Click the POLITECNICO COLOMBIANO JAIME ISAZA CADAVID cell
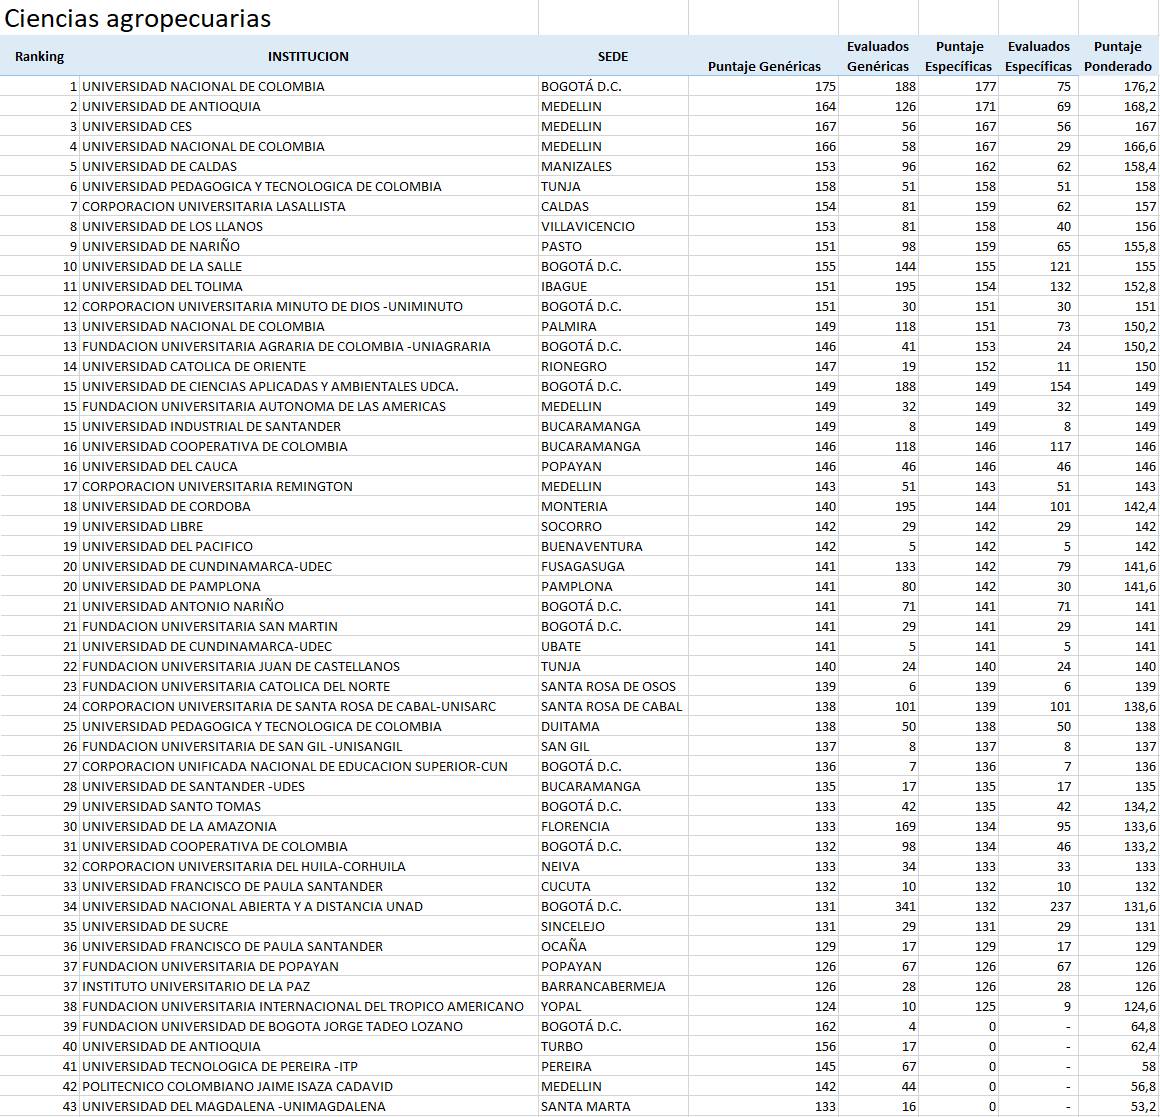The image size is (1160, 1117). click(237, 1087)
